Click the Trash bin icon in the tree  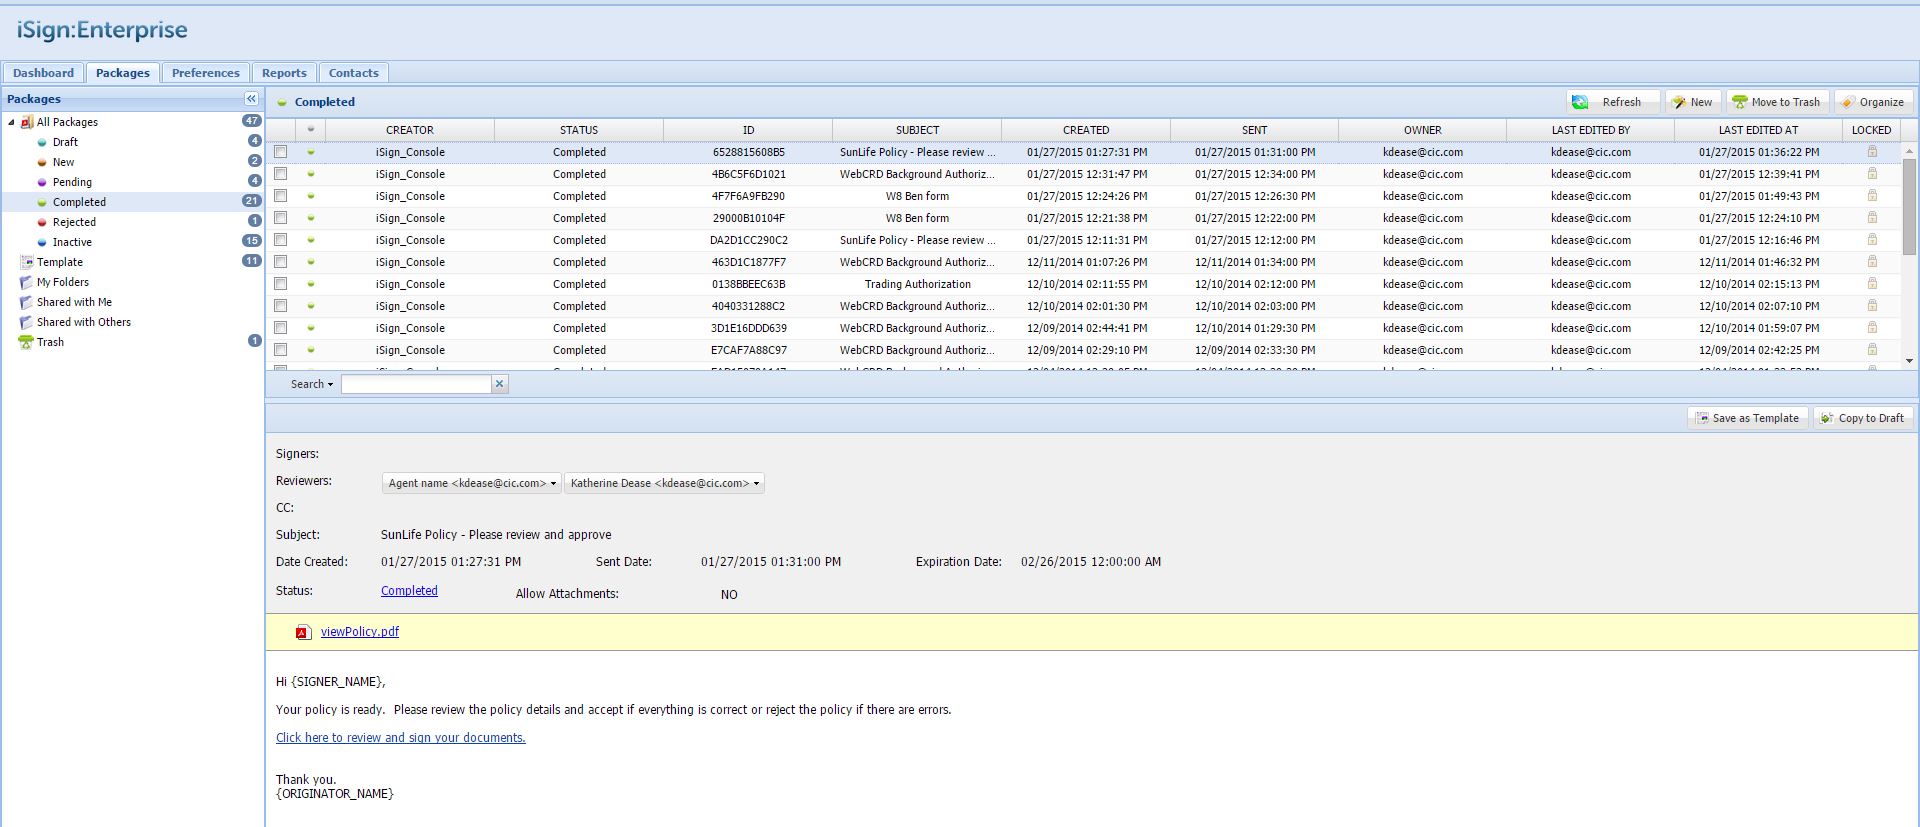(26, 342)
